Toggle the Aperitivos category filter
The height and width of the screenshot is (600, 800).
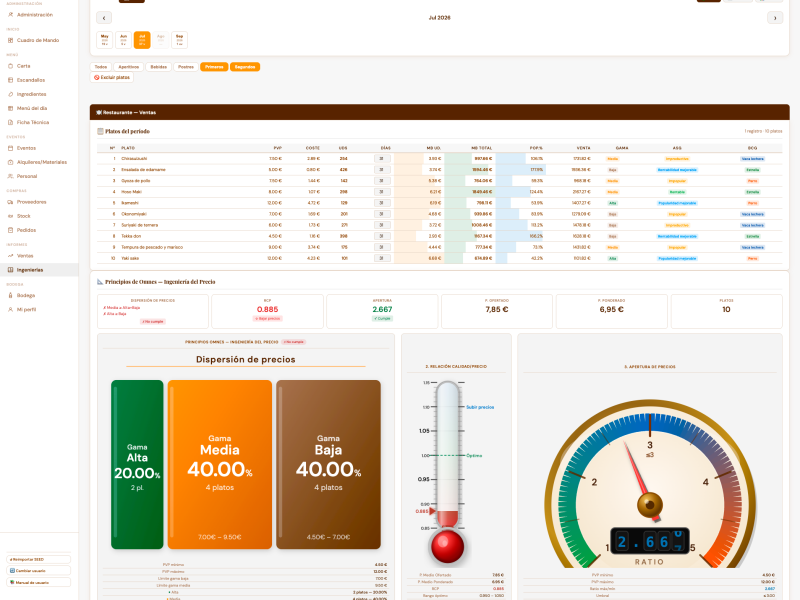[x=129, y=67]
